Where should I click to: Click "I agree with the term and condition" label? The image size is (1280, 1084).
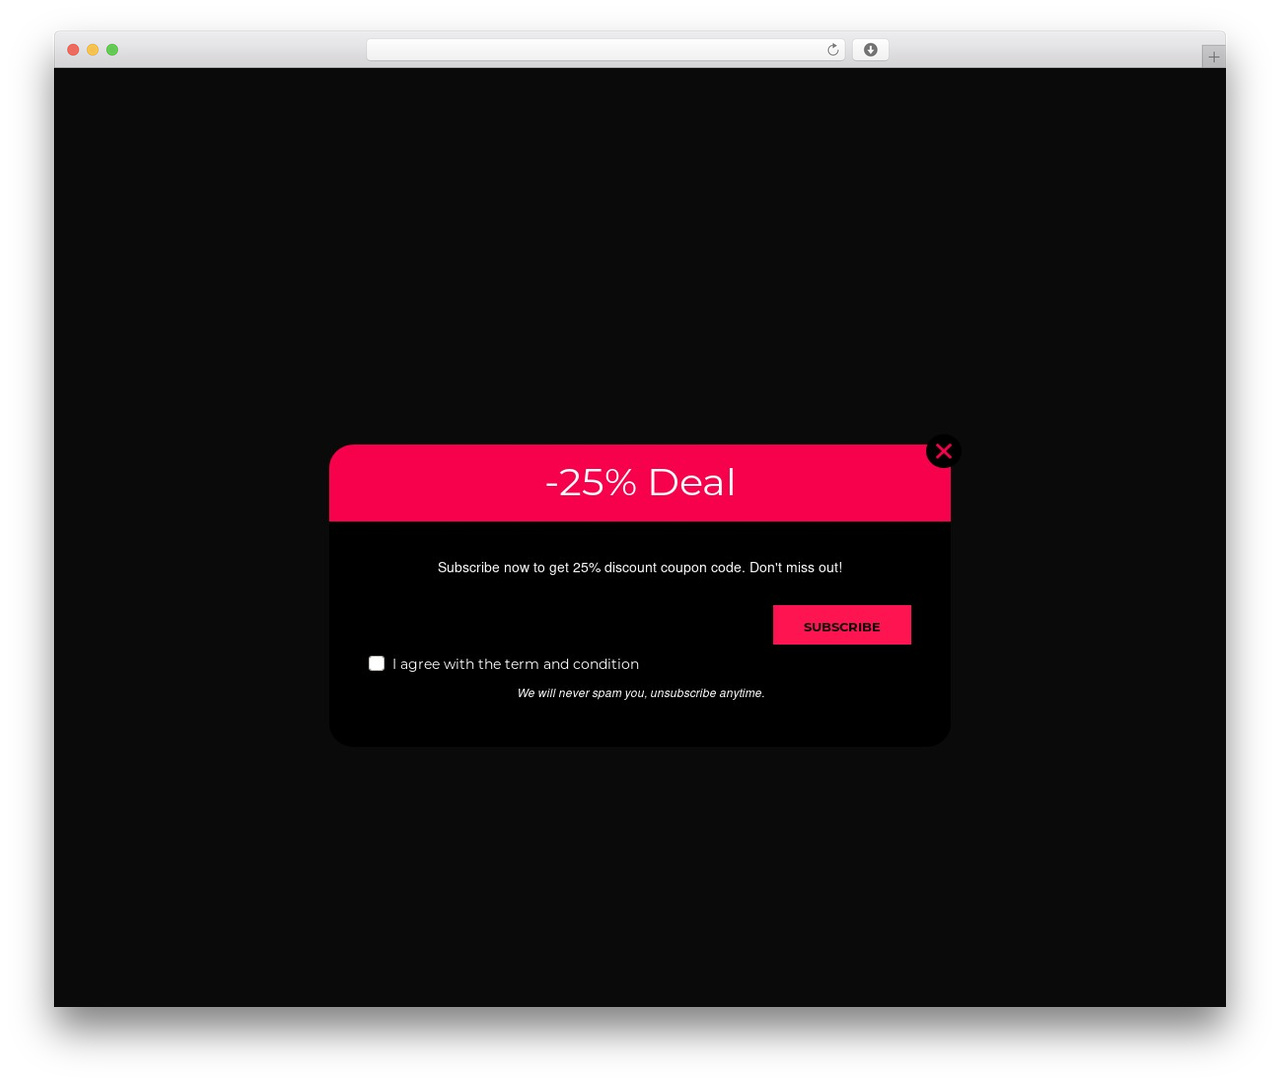click(515, 664)
